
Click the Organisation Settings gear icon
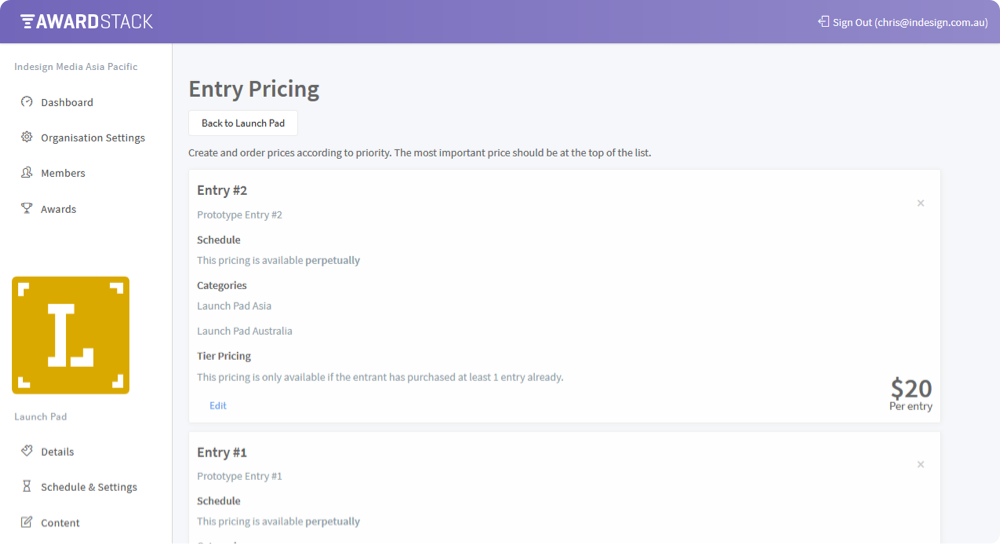coord(26,136)
